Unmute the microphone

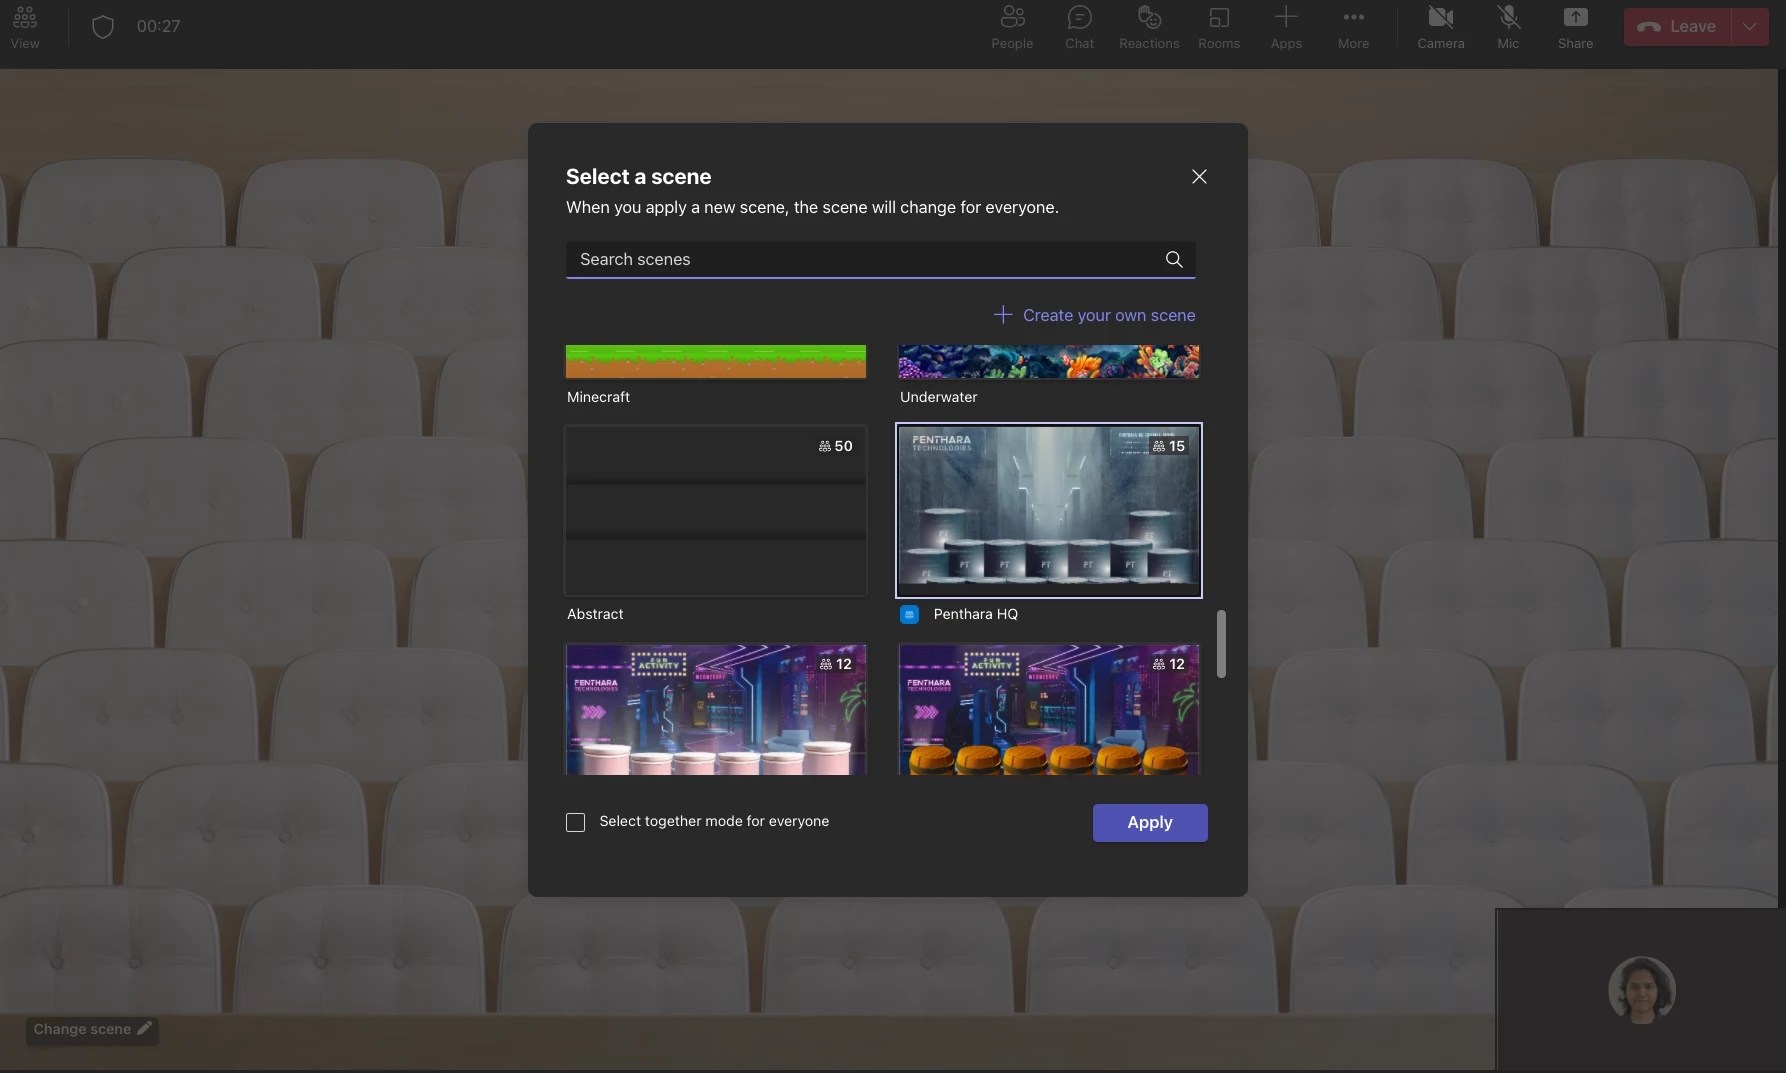1508,26
